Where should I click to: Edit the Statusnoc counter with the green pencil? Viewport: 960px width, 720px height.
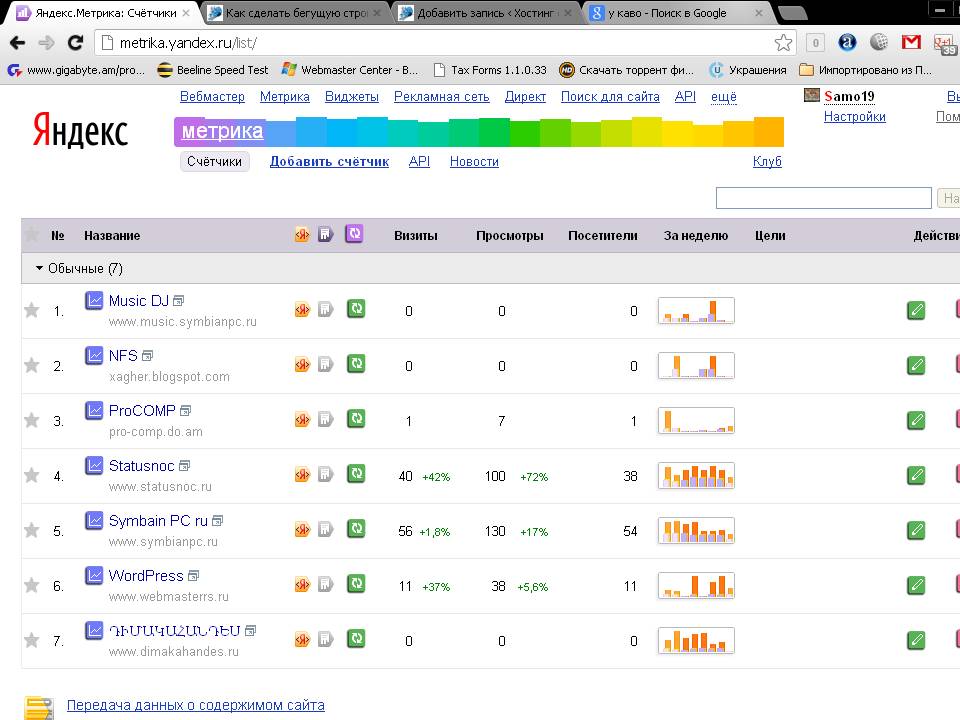[x=916, y=476]
